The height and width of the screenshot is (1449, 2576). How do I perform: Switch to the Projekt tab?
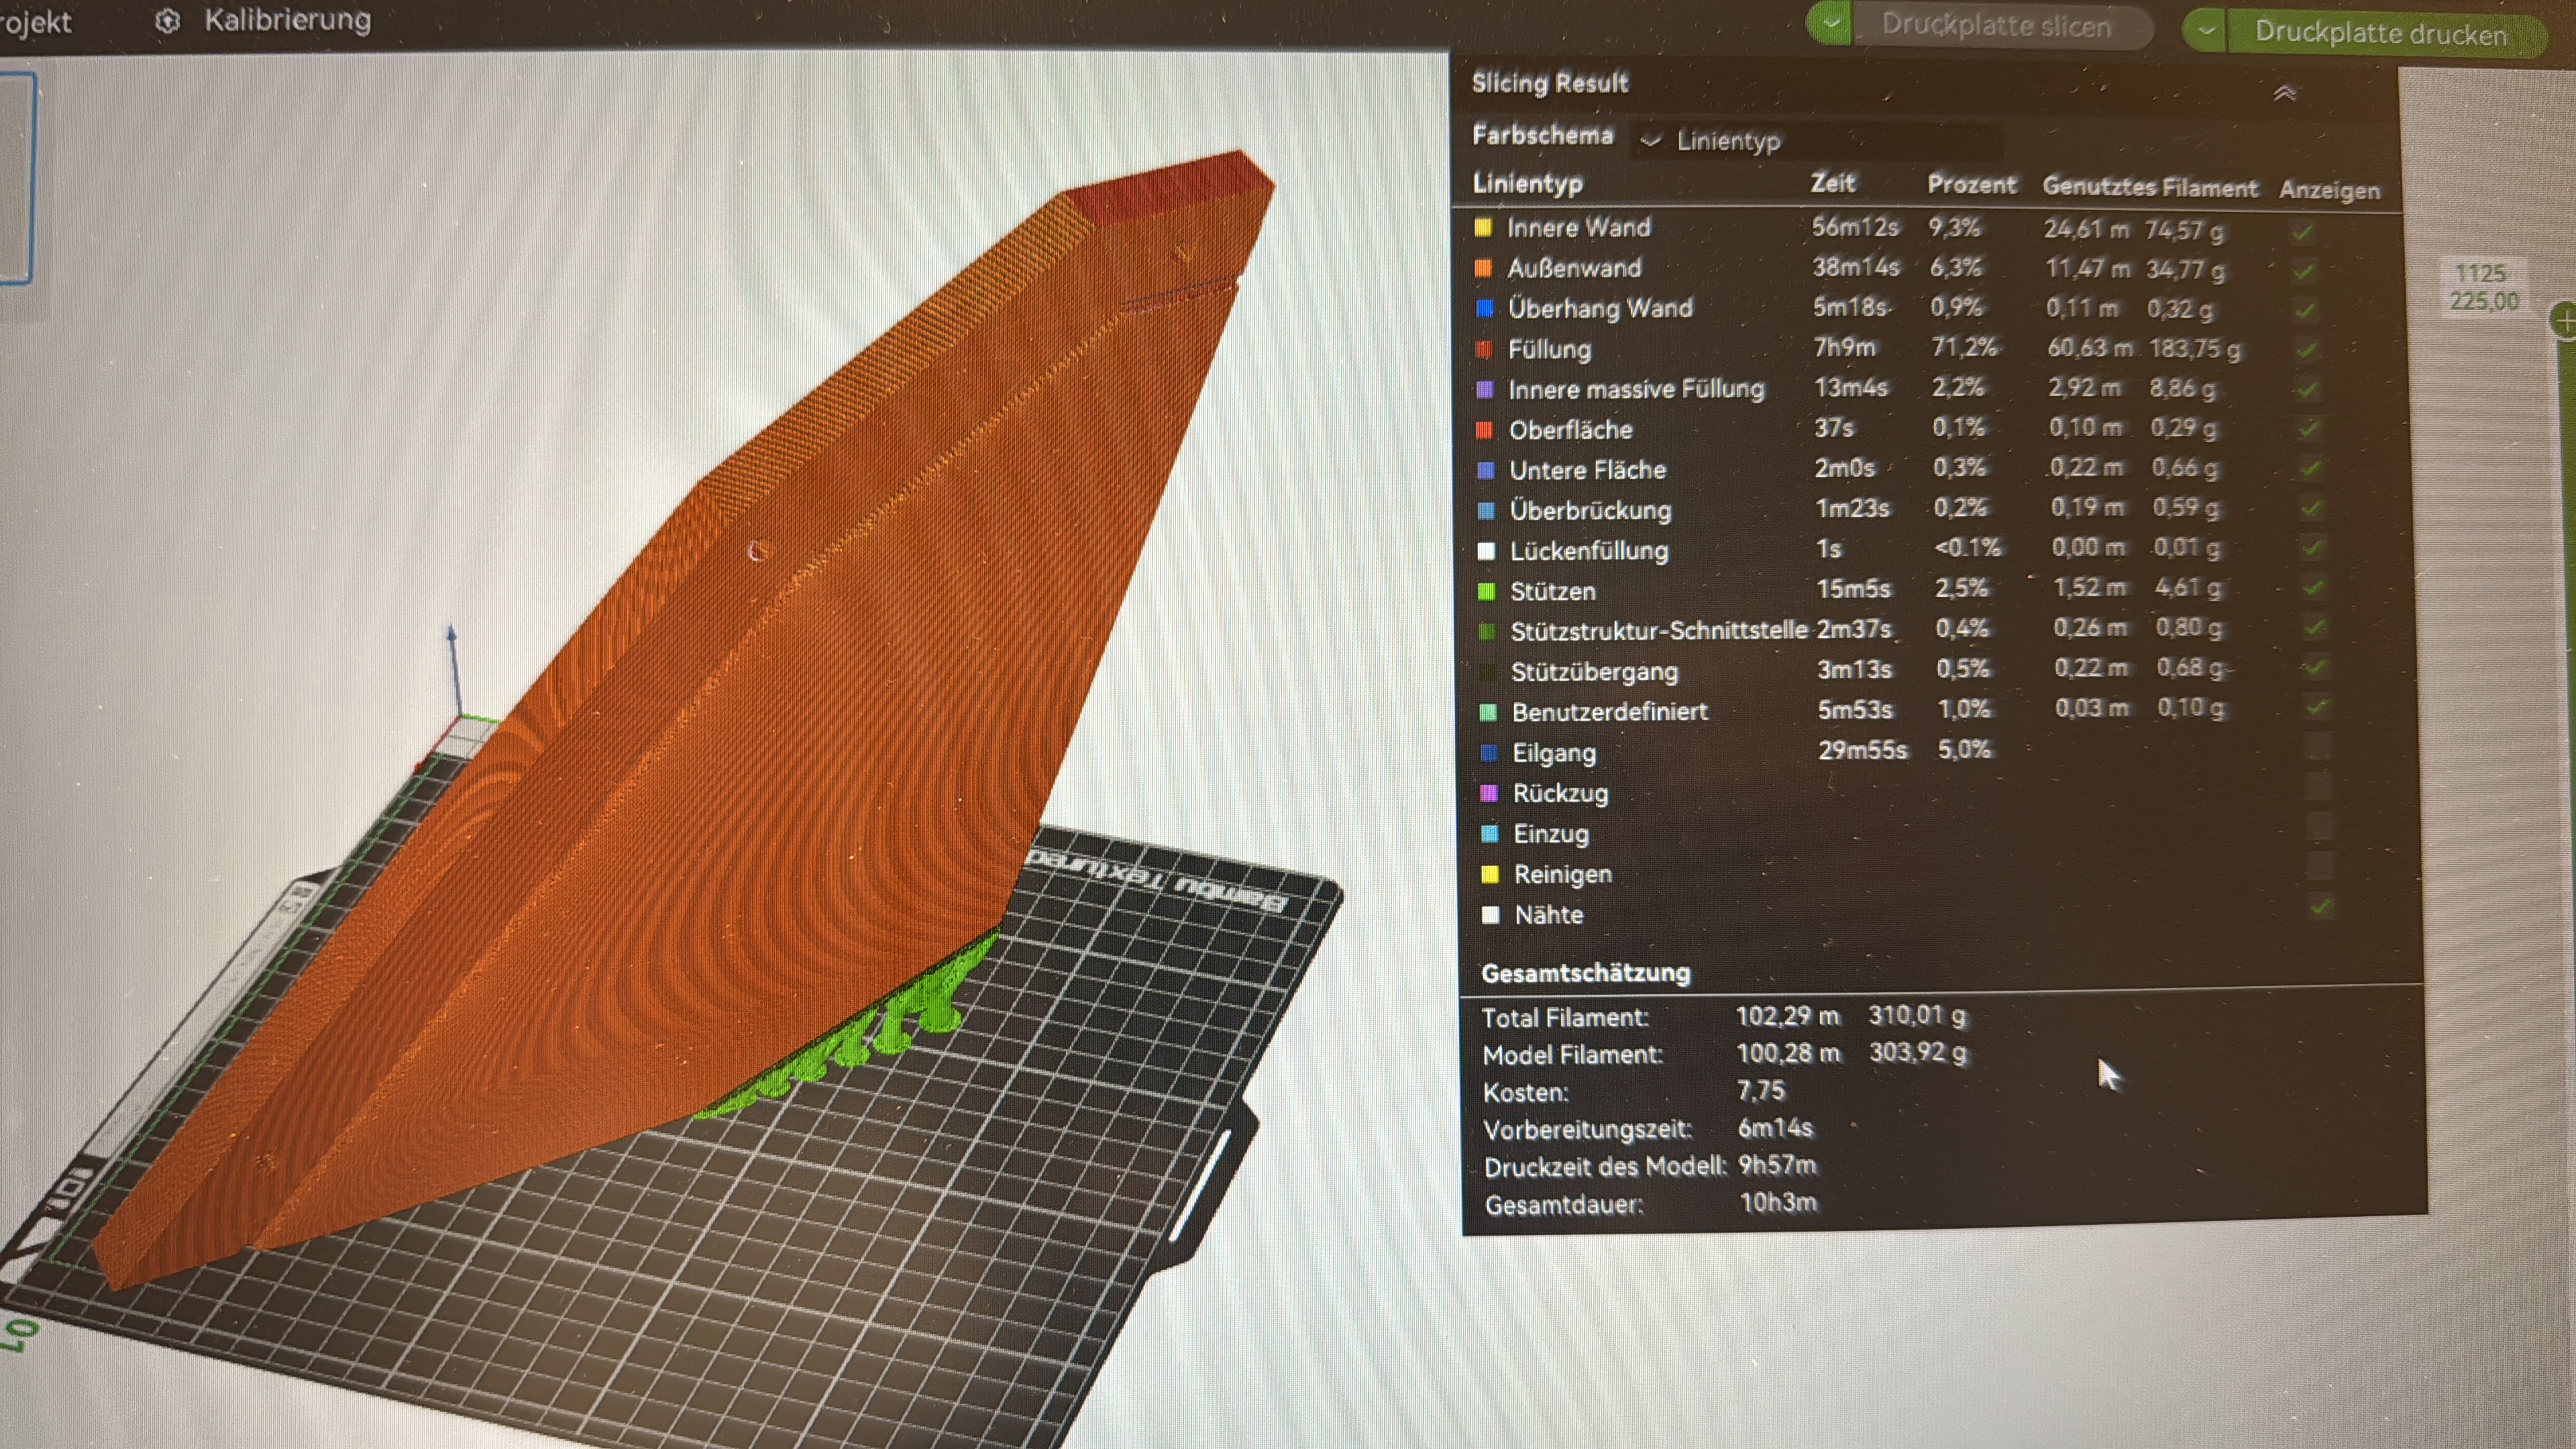pos(35,22)
